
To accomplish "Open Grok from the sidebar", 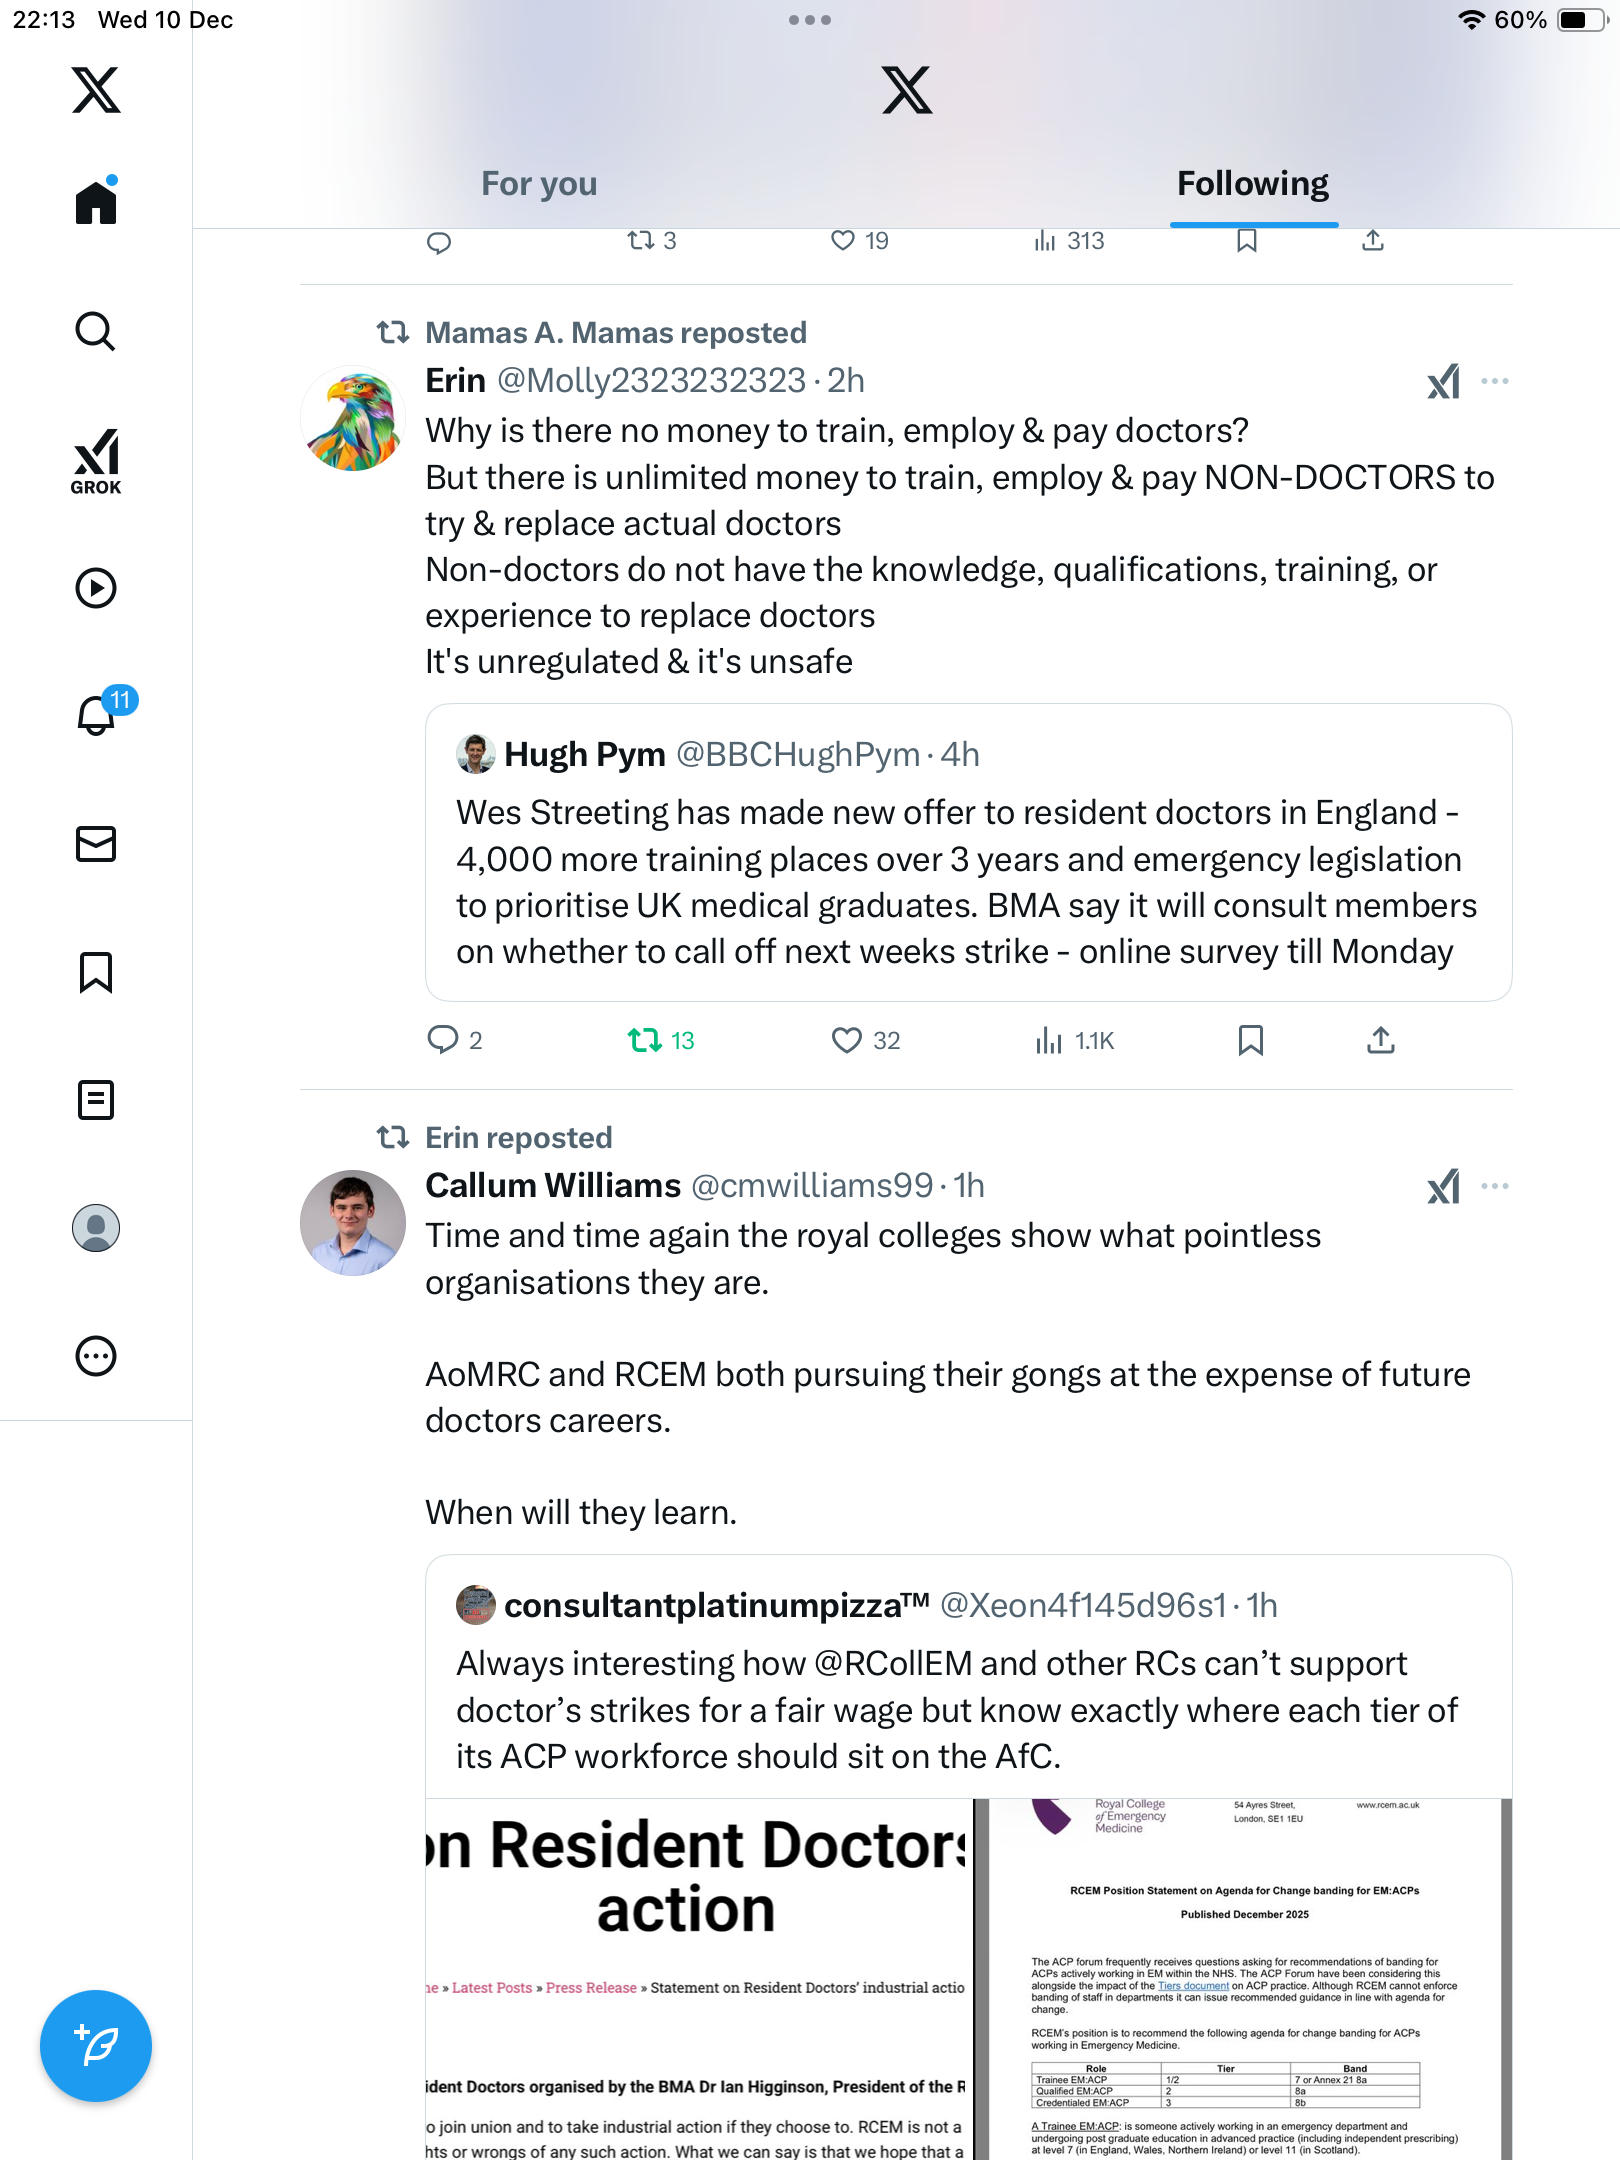I will pyautogui.click(x=96, y=461).
